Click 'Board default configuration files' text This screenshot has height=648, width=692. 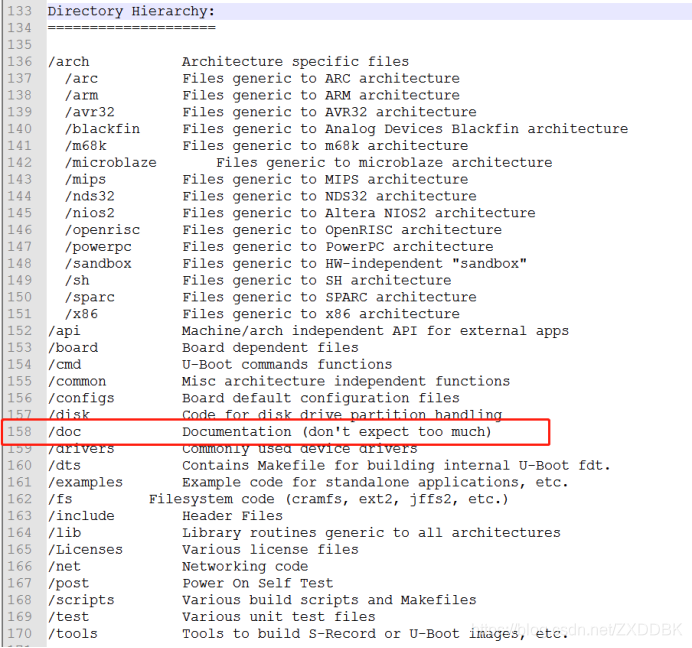coord(321,398)
